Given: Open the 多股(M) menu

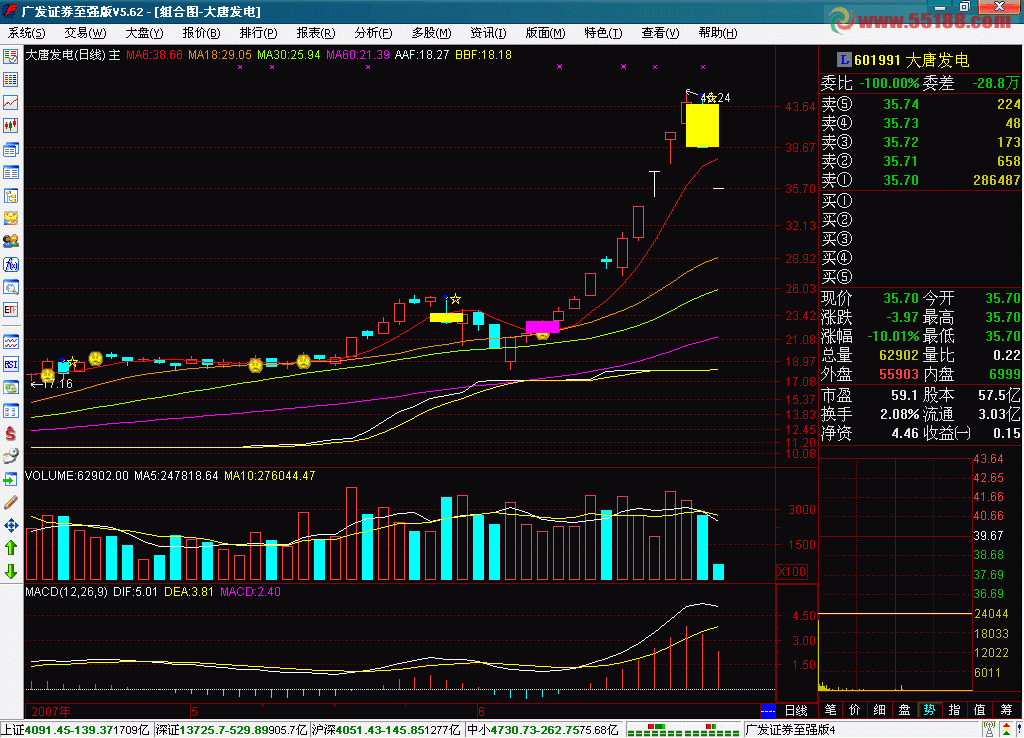Looking at the screenshot, I should (431, 33).
